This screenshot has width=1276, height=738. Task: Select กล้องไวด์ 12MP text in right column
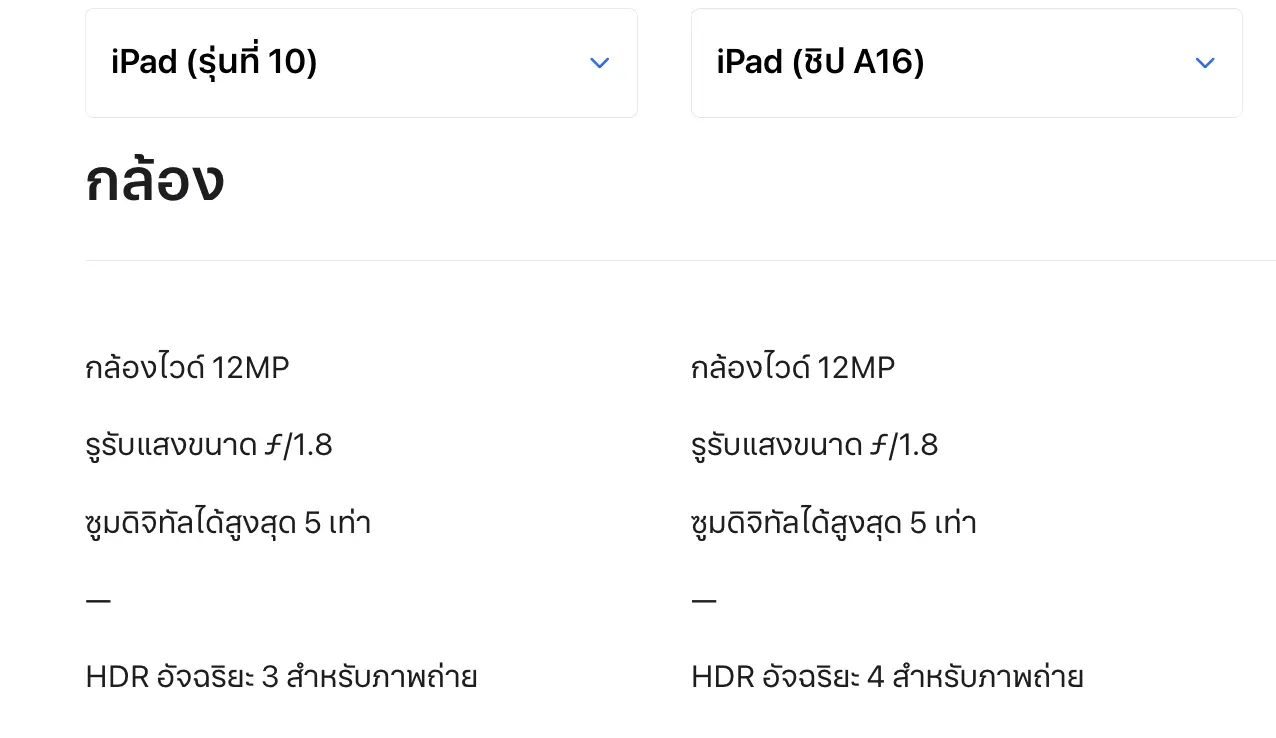pos(793,369)
